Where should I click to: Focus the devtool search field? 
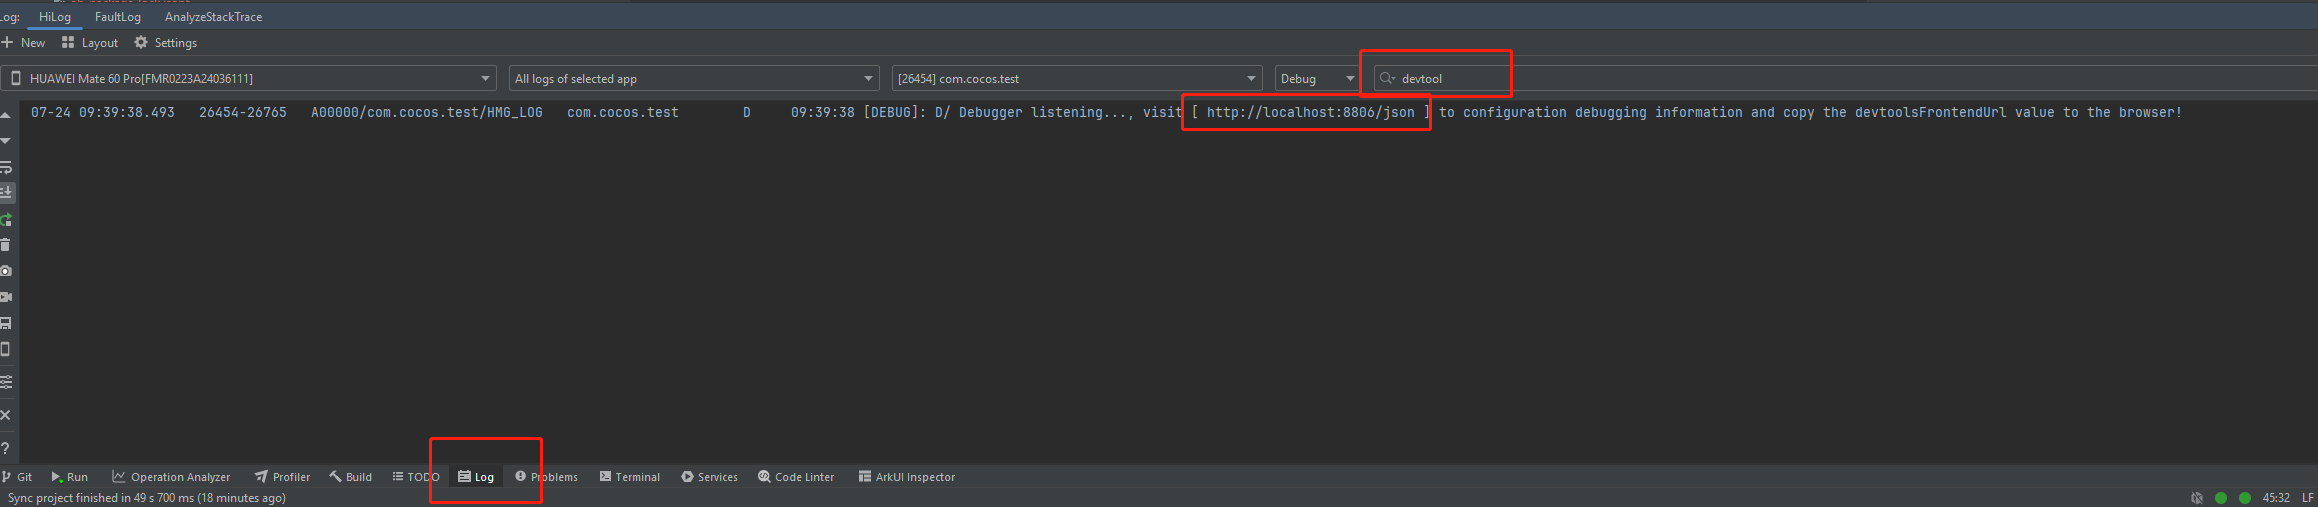pyautogui.click(x=1845, y=78)
